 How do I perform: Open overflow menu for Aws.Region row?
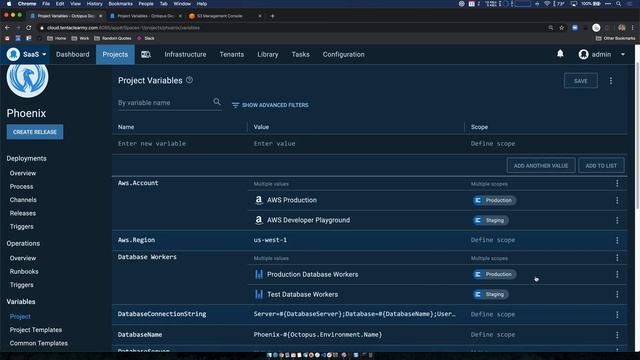(617, 240)
